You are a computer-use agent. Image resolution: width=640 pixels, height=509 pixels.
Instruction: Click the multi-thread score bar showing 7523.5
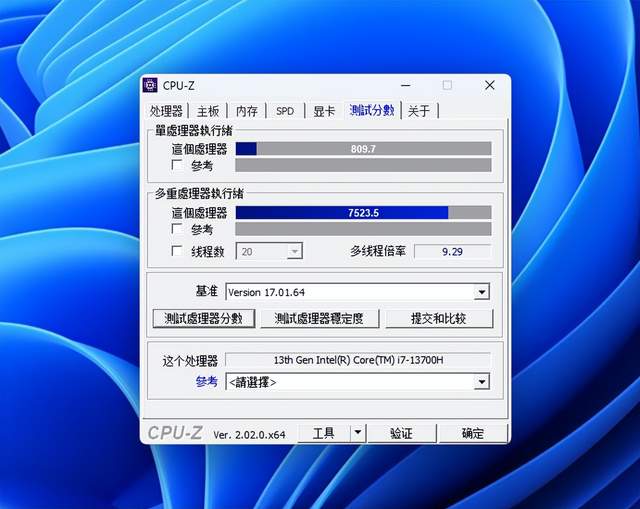(x=363, y=213)
